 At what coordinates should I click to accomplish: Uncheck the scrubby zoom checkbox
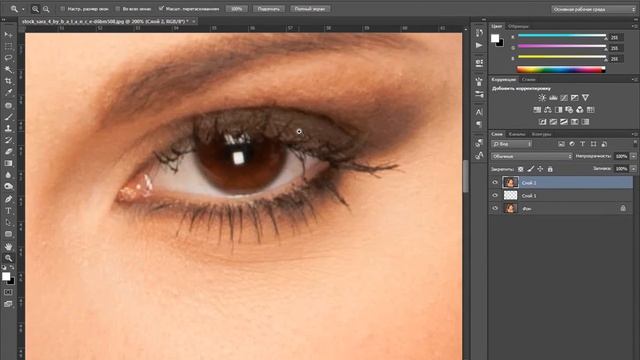point(161,9)
